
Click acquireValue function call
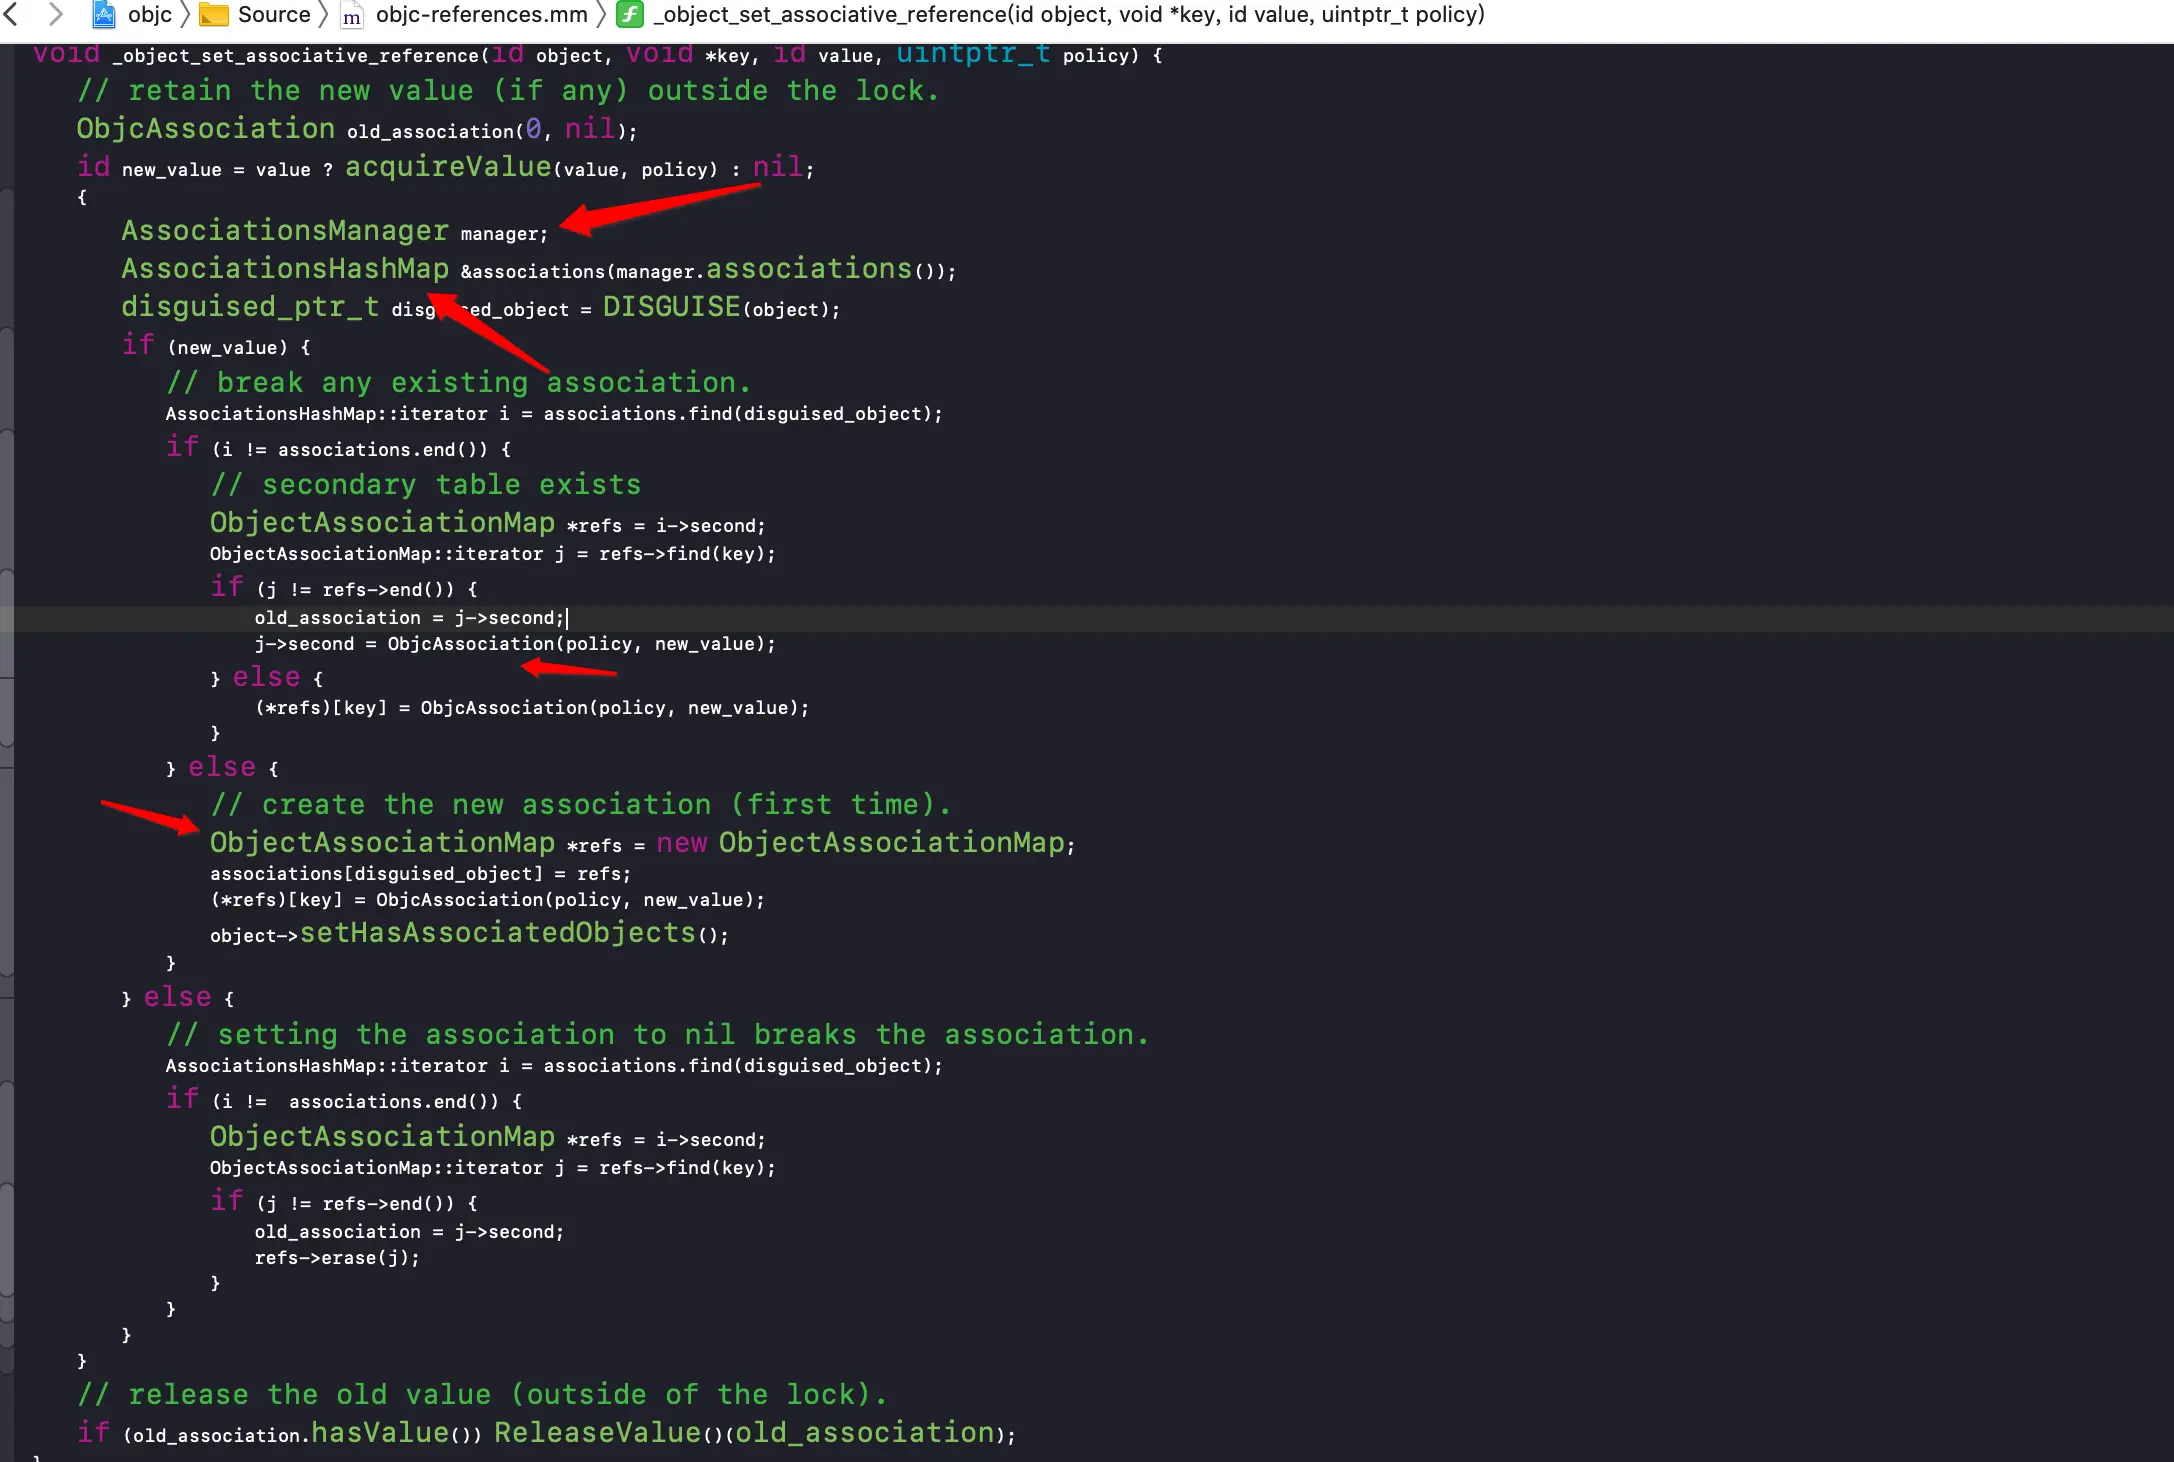pyautogui.click(x=448, y=167)
